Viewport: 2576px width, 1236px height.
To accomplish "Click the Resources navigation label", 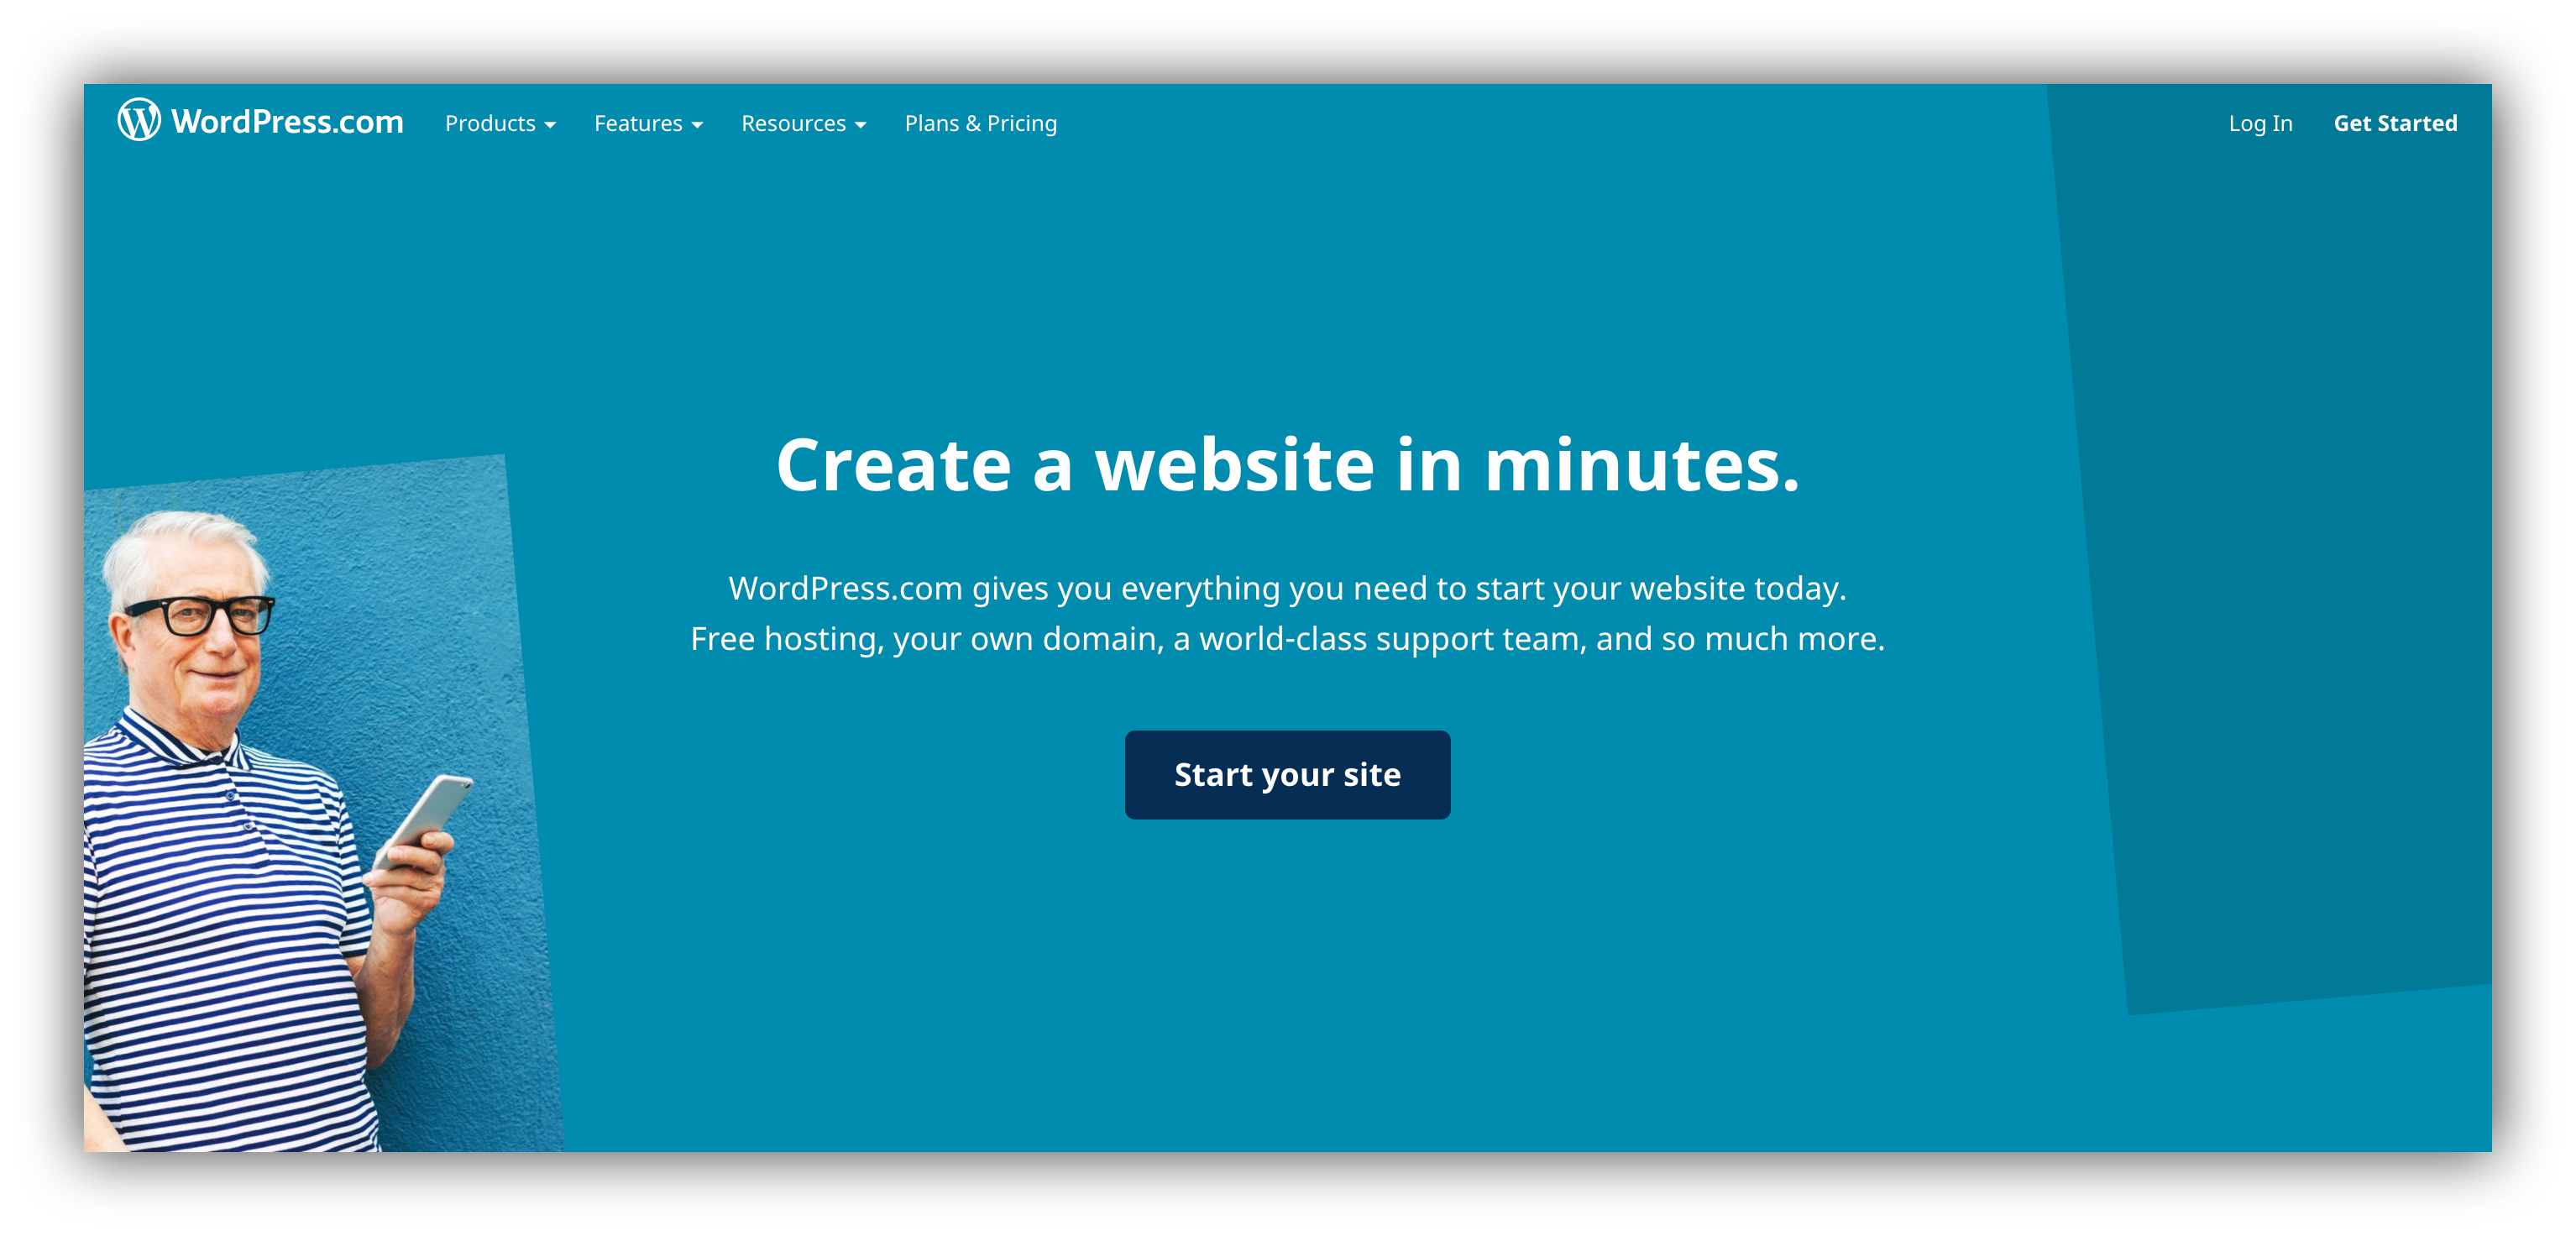I will coord(797,123).
